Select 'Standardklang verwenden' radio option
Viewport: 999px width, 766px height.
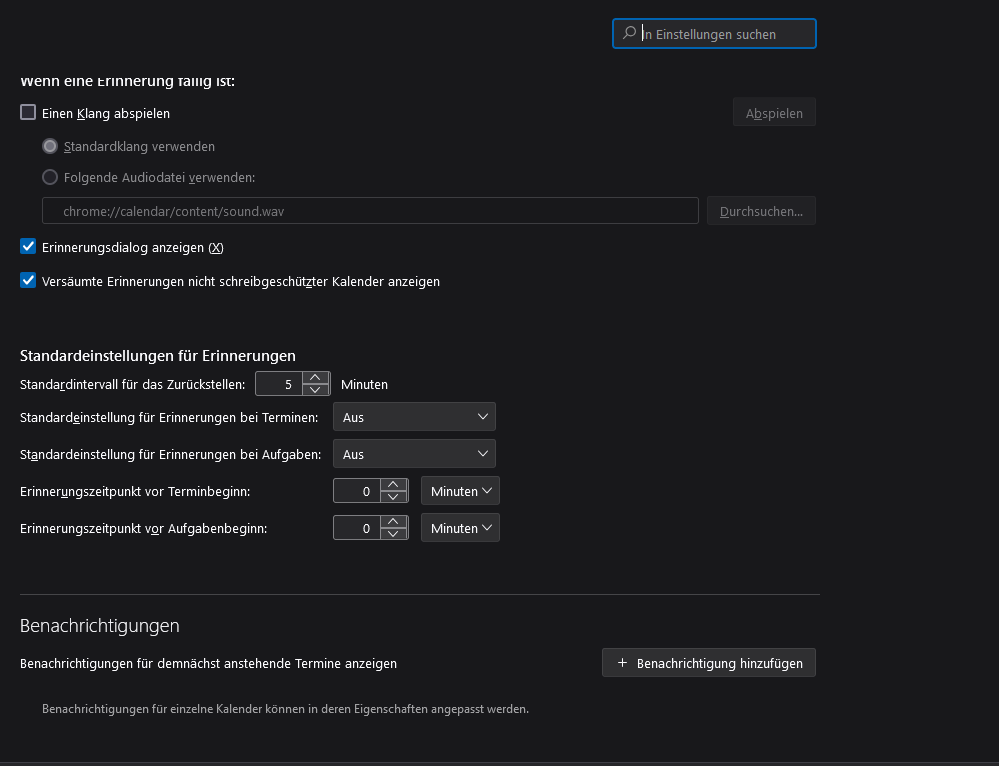pos(50,146)
